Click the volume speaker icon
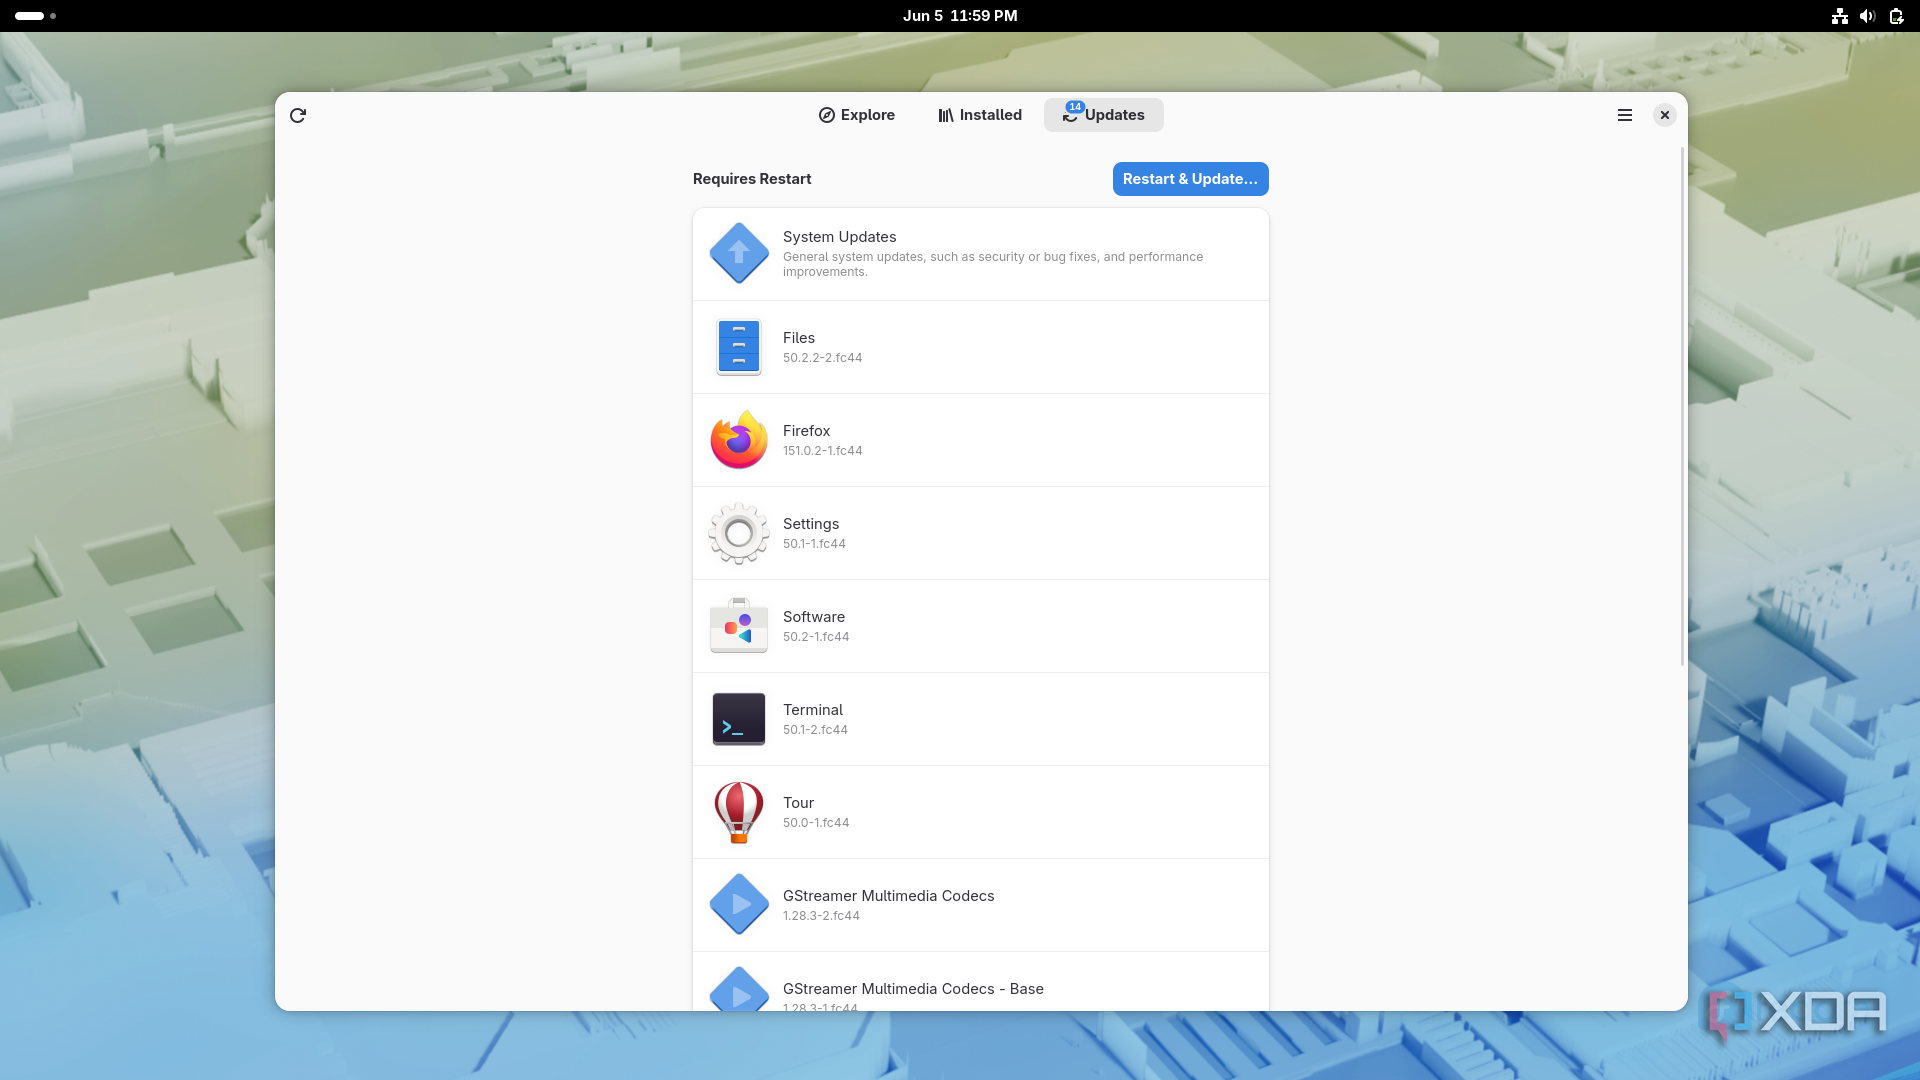This screenshot has width=1920, height=1080. tap(1867, 16)
